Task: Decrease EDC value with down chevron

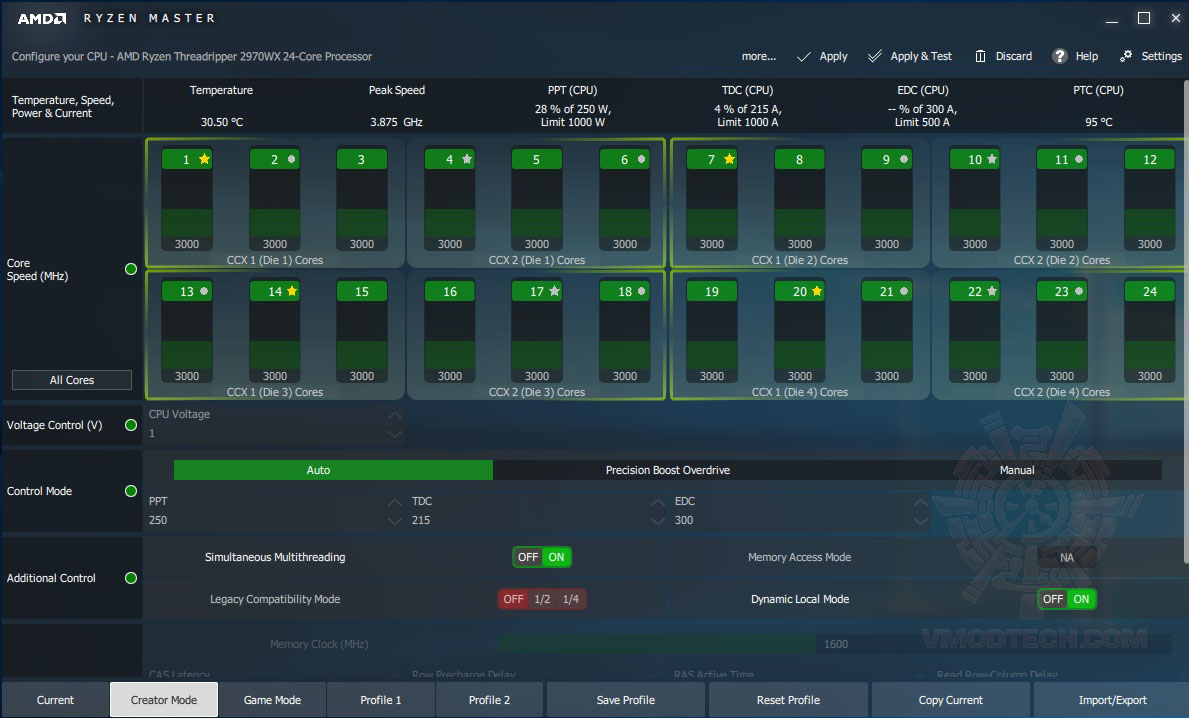Action: pos(921,521)
